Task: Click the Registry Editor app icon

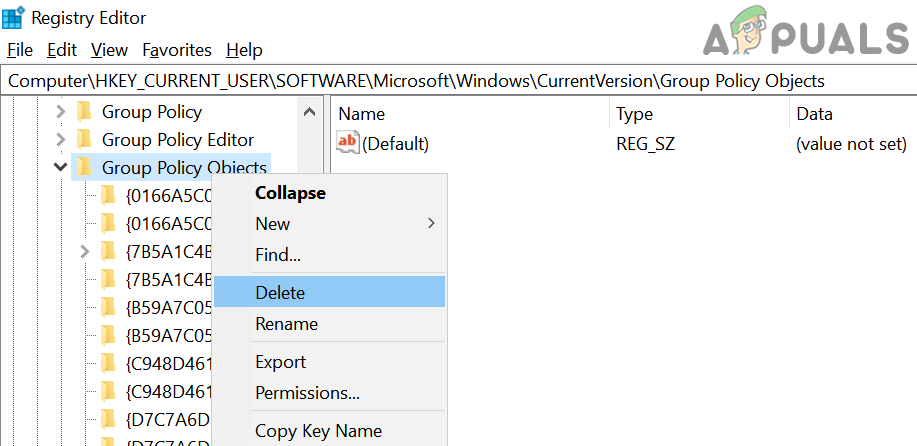Action: click(15, 18)
